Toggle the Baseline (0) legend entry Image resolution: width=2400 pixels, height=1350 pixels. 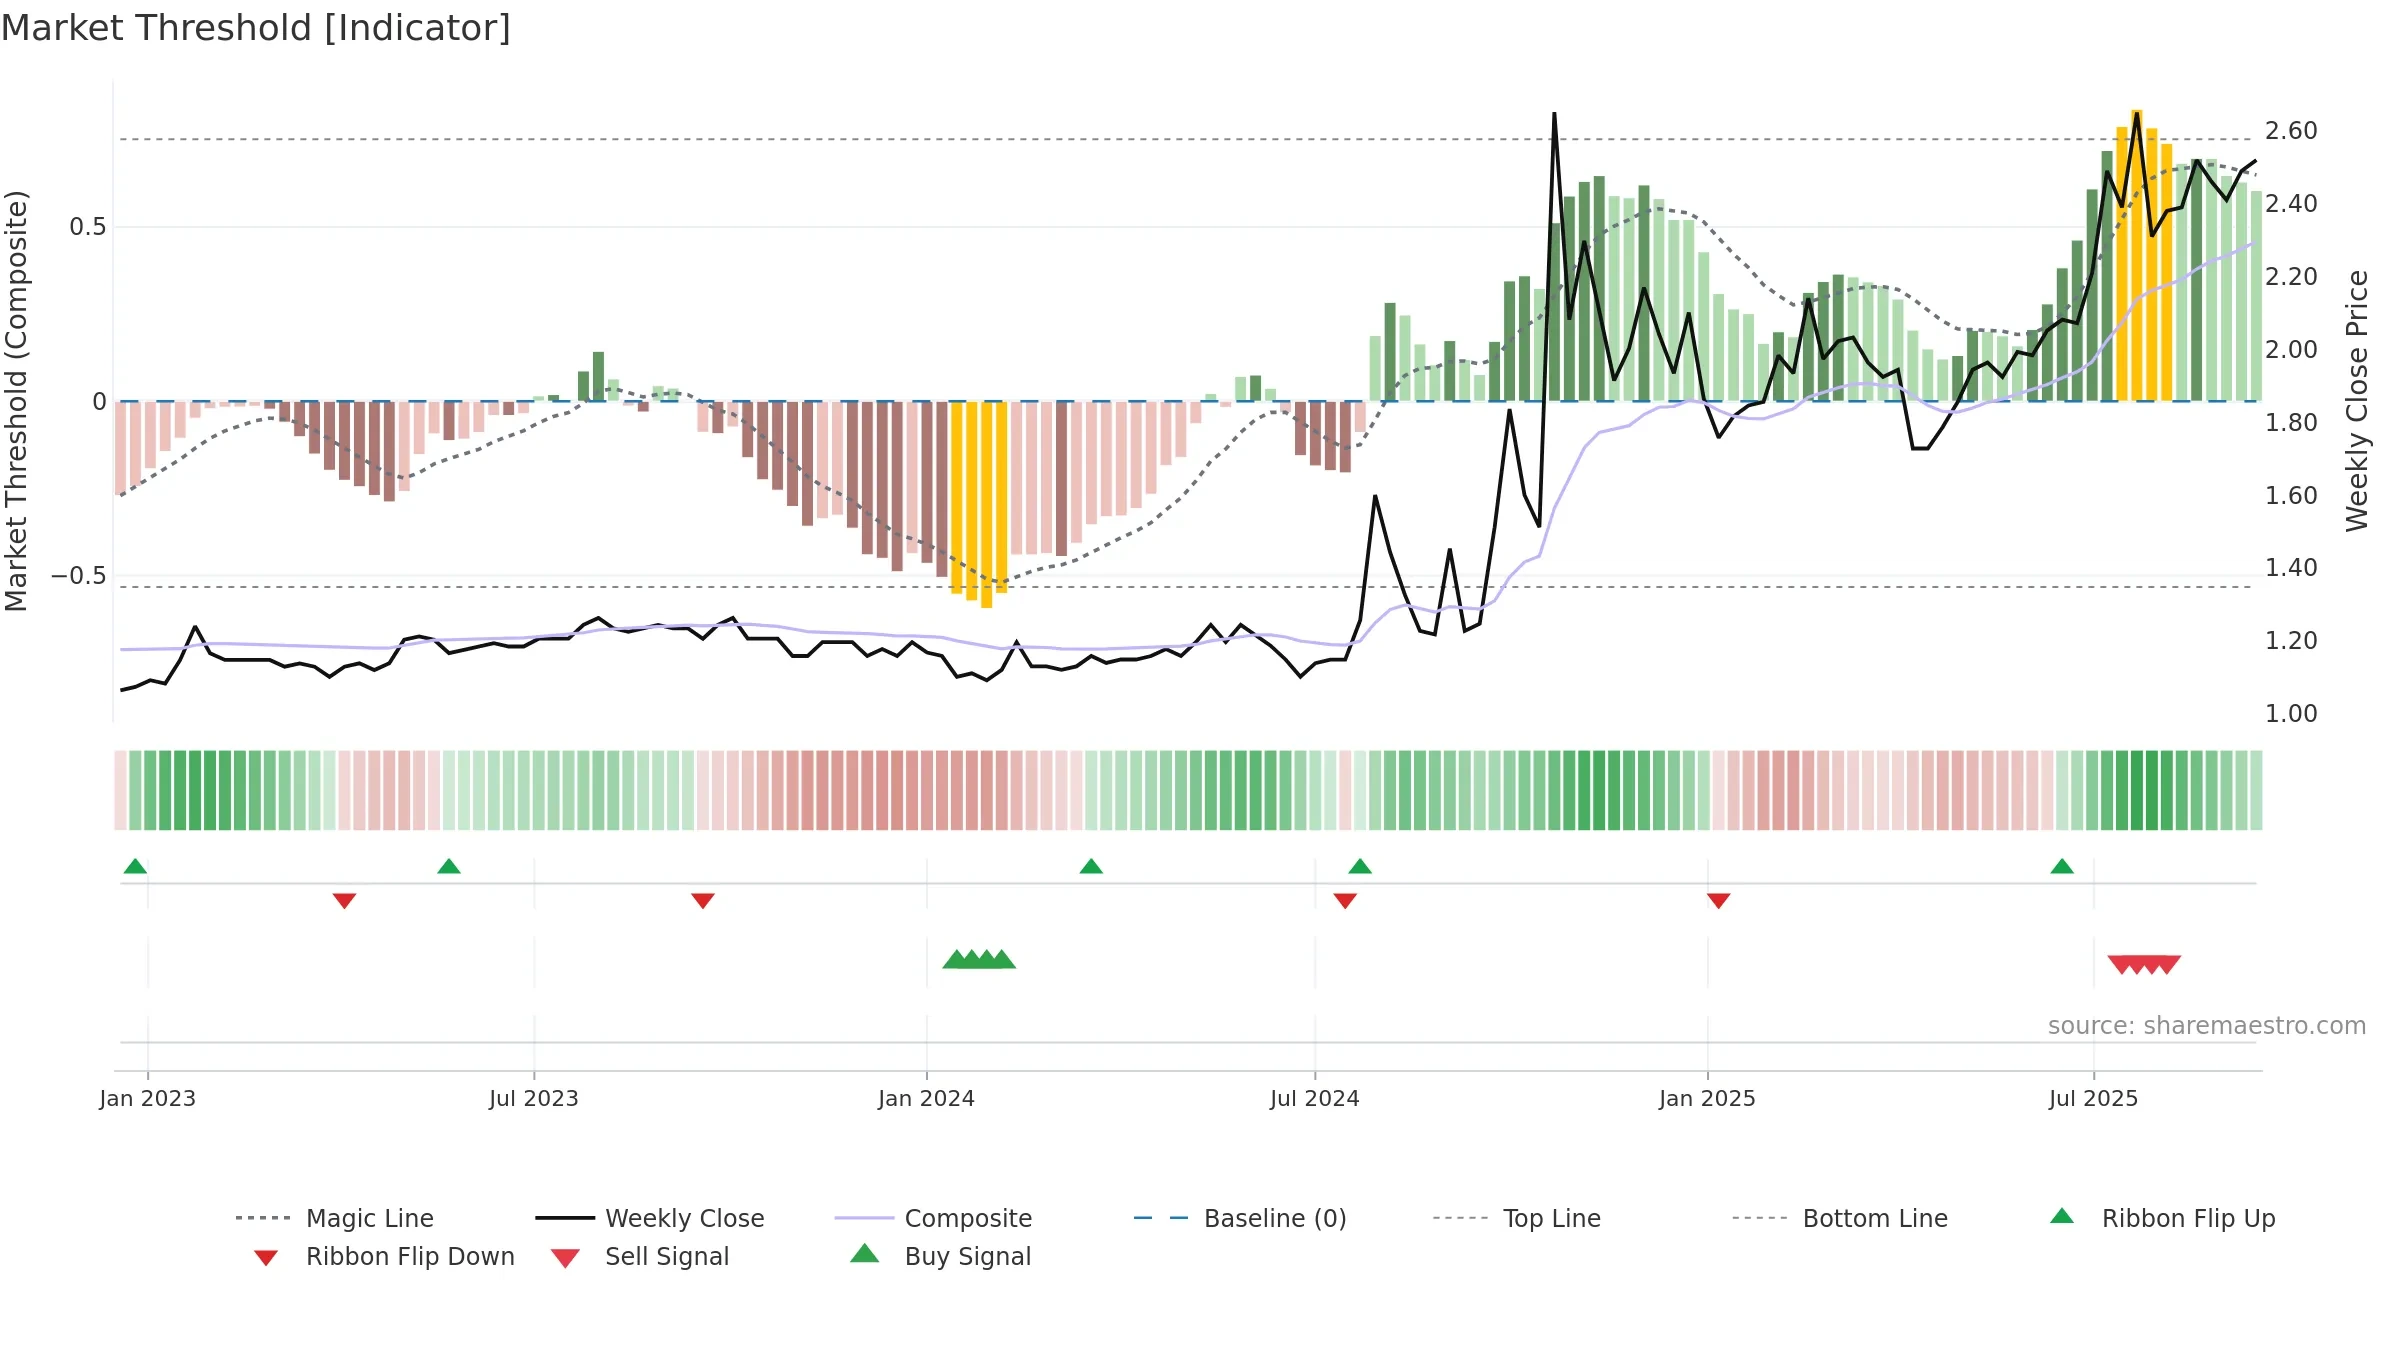(x=1240, y=1218)
